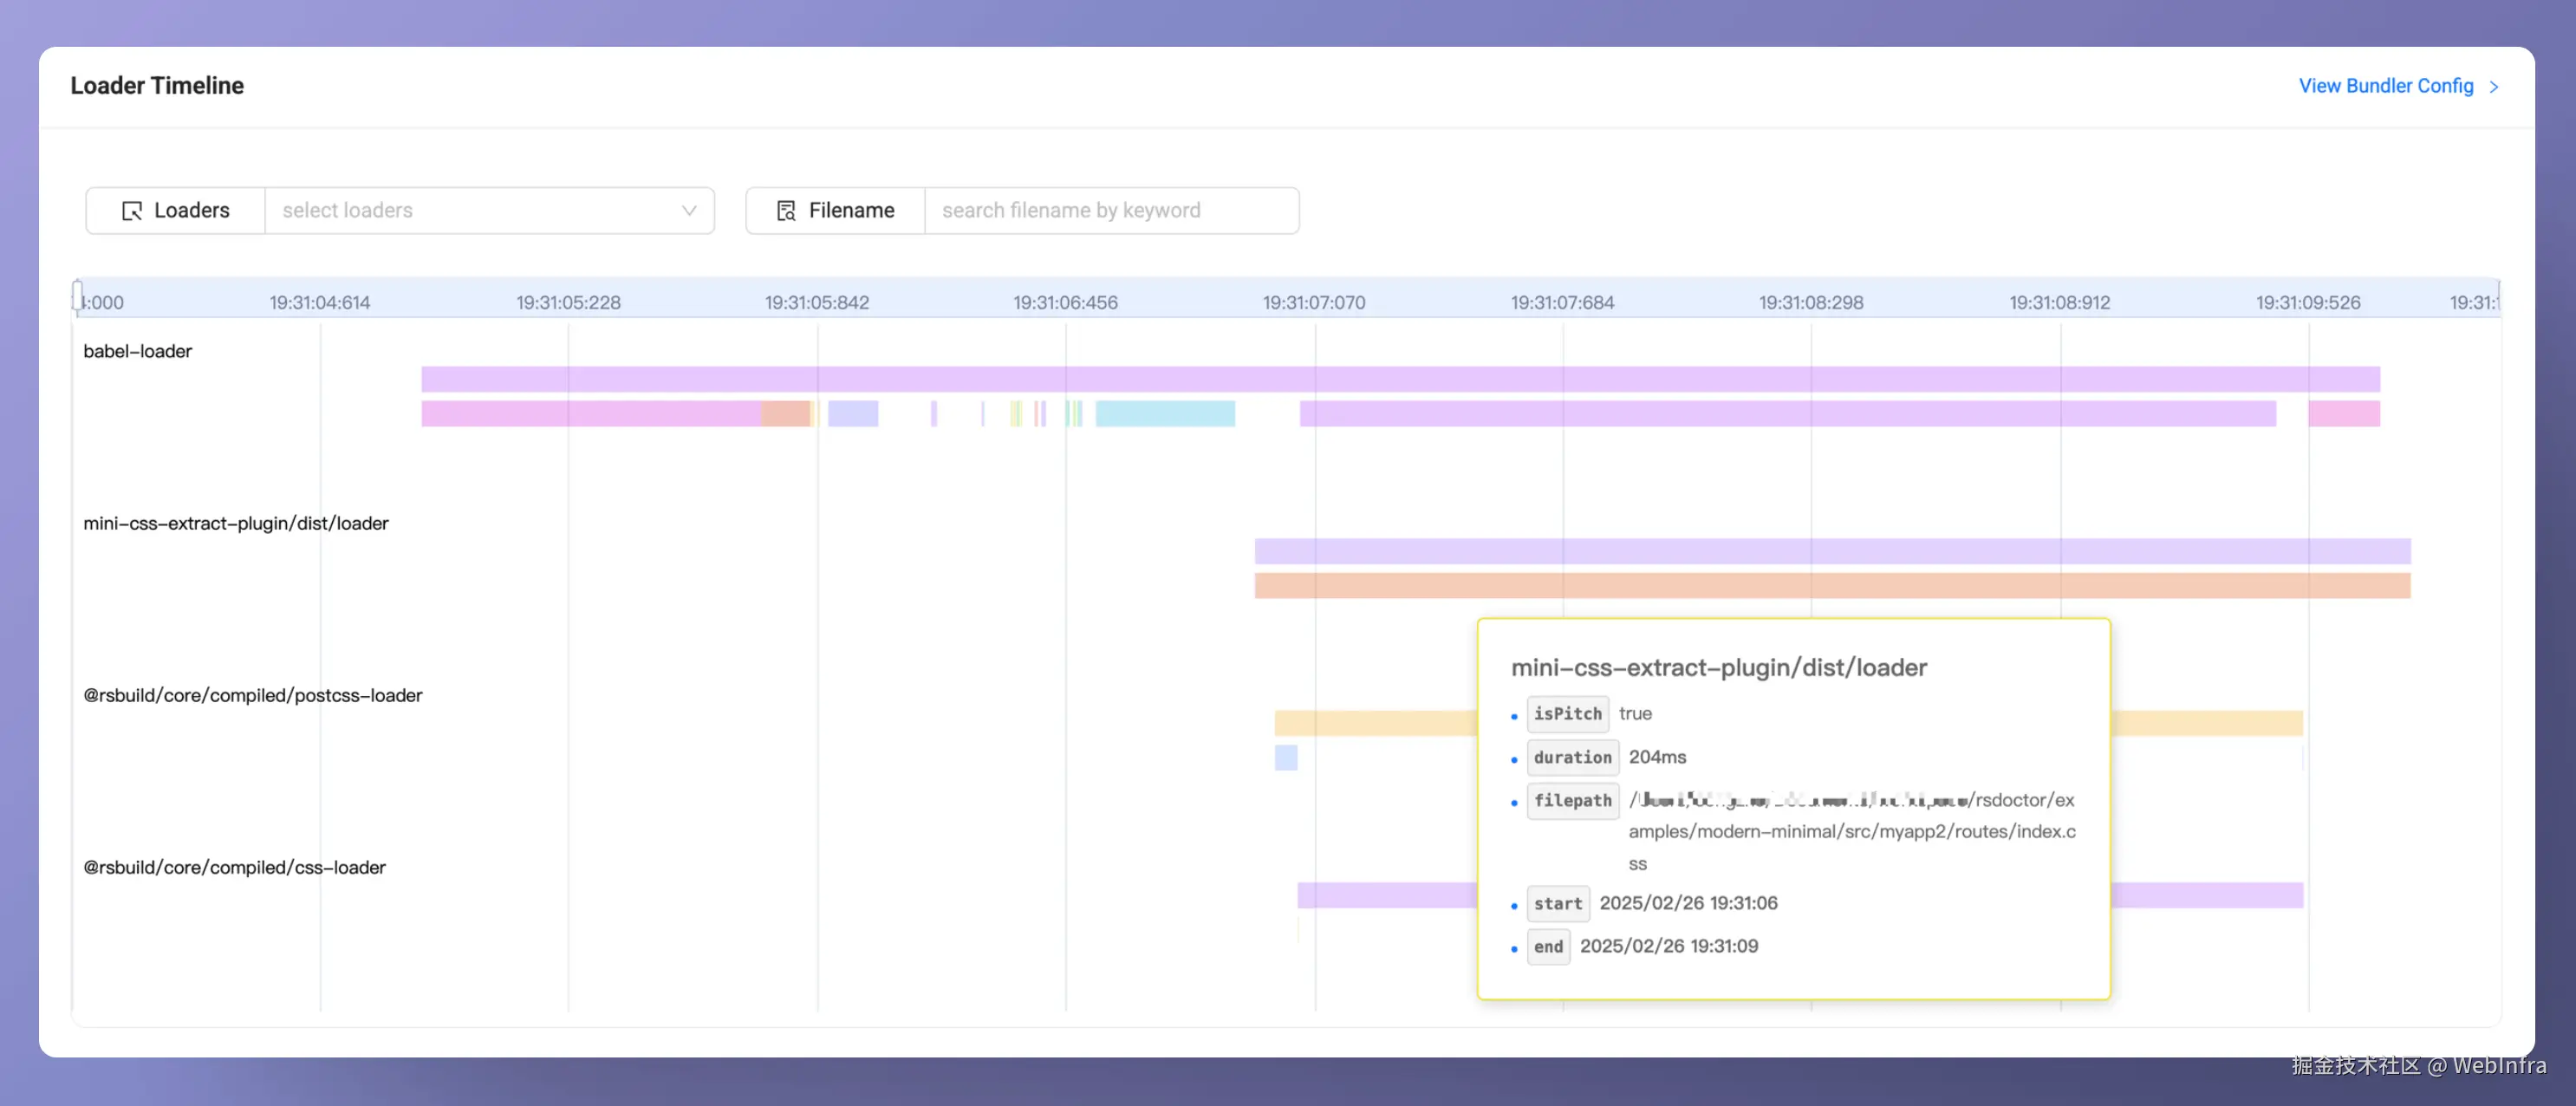Click the small pink babel-loader bar at right
Screen dimensions: 2576x1106
point(2343,414)
